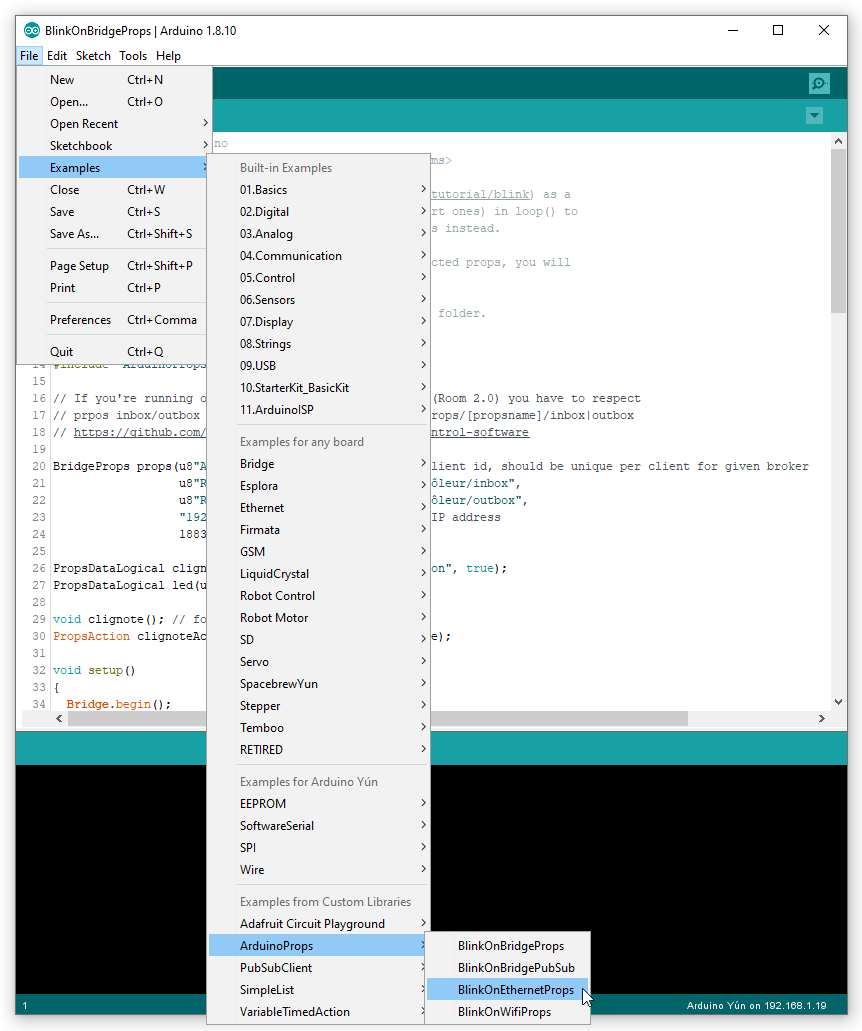Open the Serial Monitor magnifier icon
Screen dimensions: 862x1031
(819, 84)
